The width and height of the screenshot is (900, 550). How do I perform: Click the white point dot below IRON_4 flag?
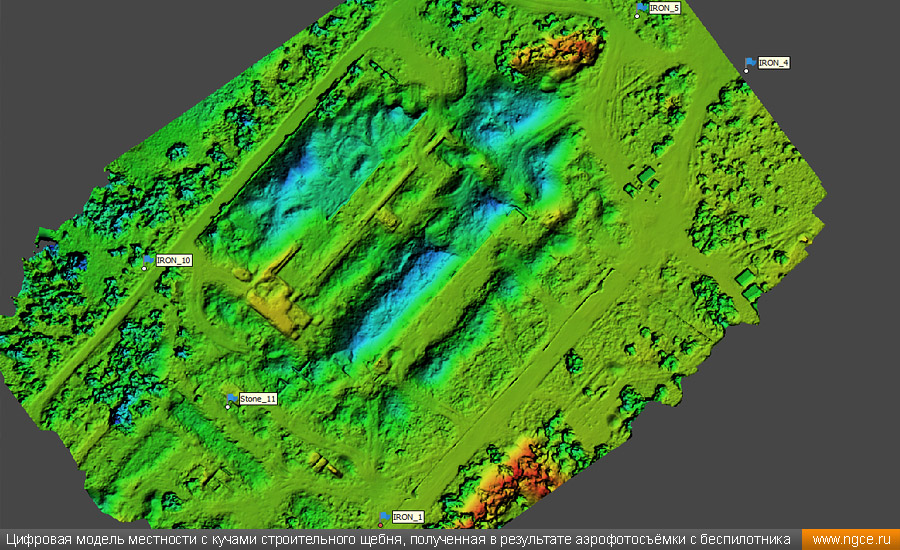pos(746,71)
